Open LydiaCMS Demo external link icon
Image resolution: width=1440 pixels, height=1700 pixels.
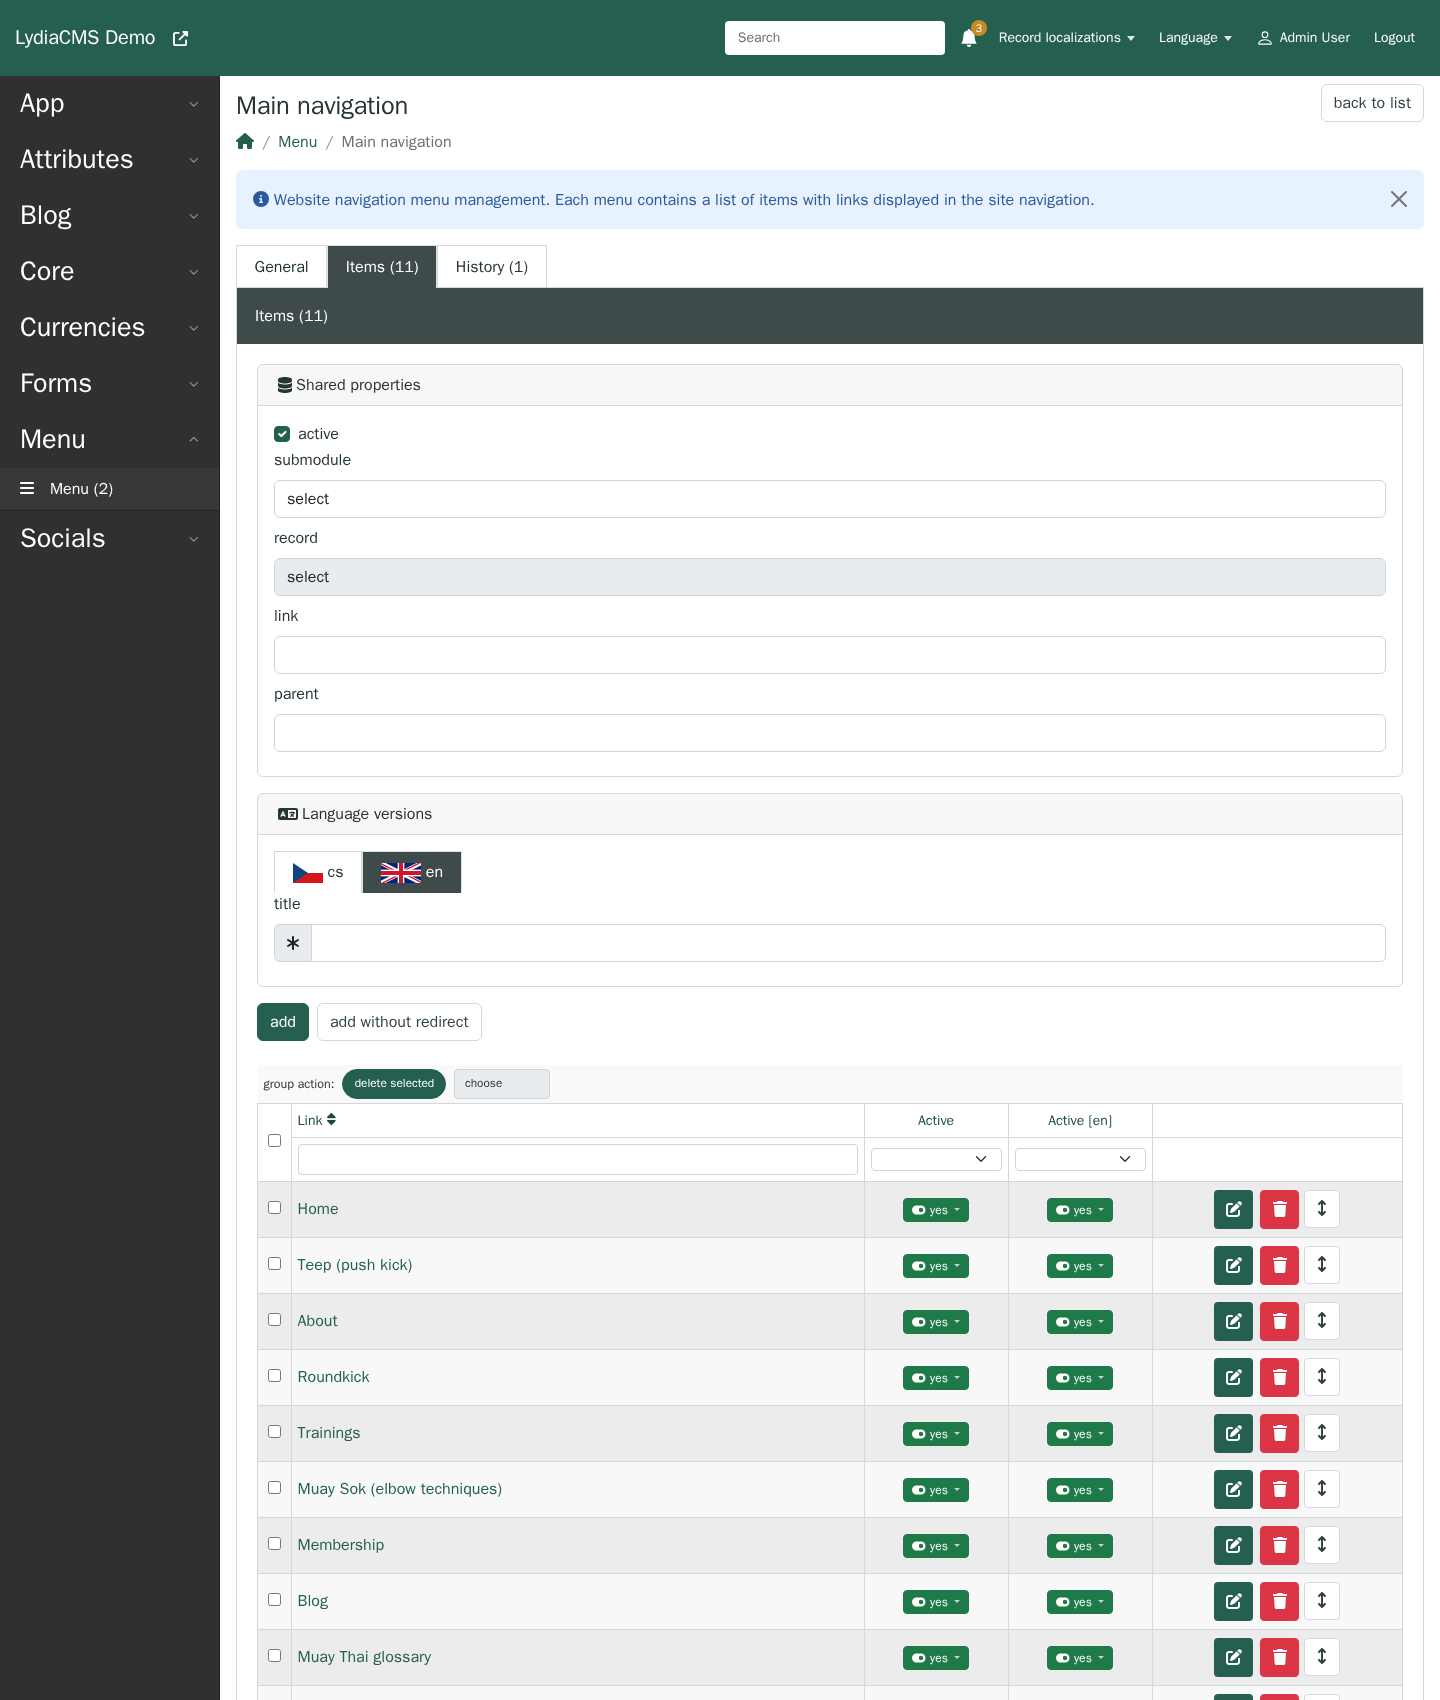tap(180, 38)
